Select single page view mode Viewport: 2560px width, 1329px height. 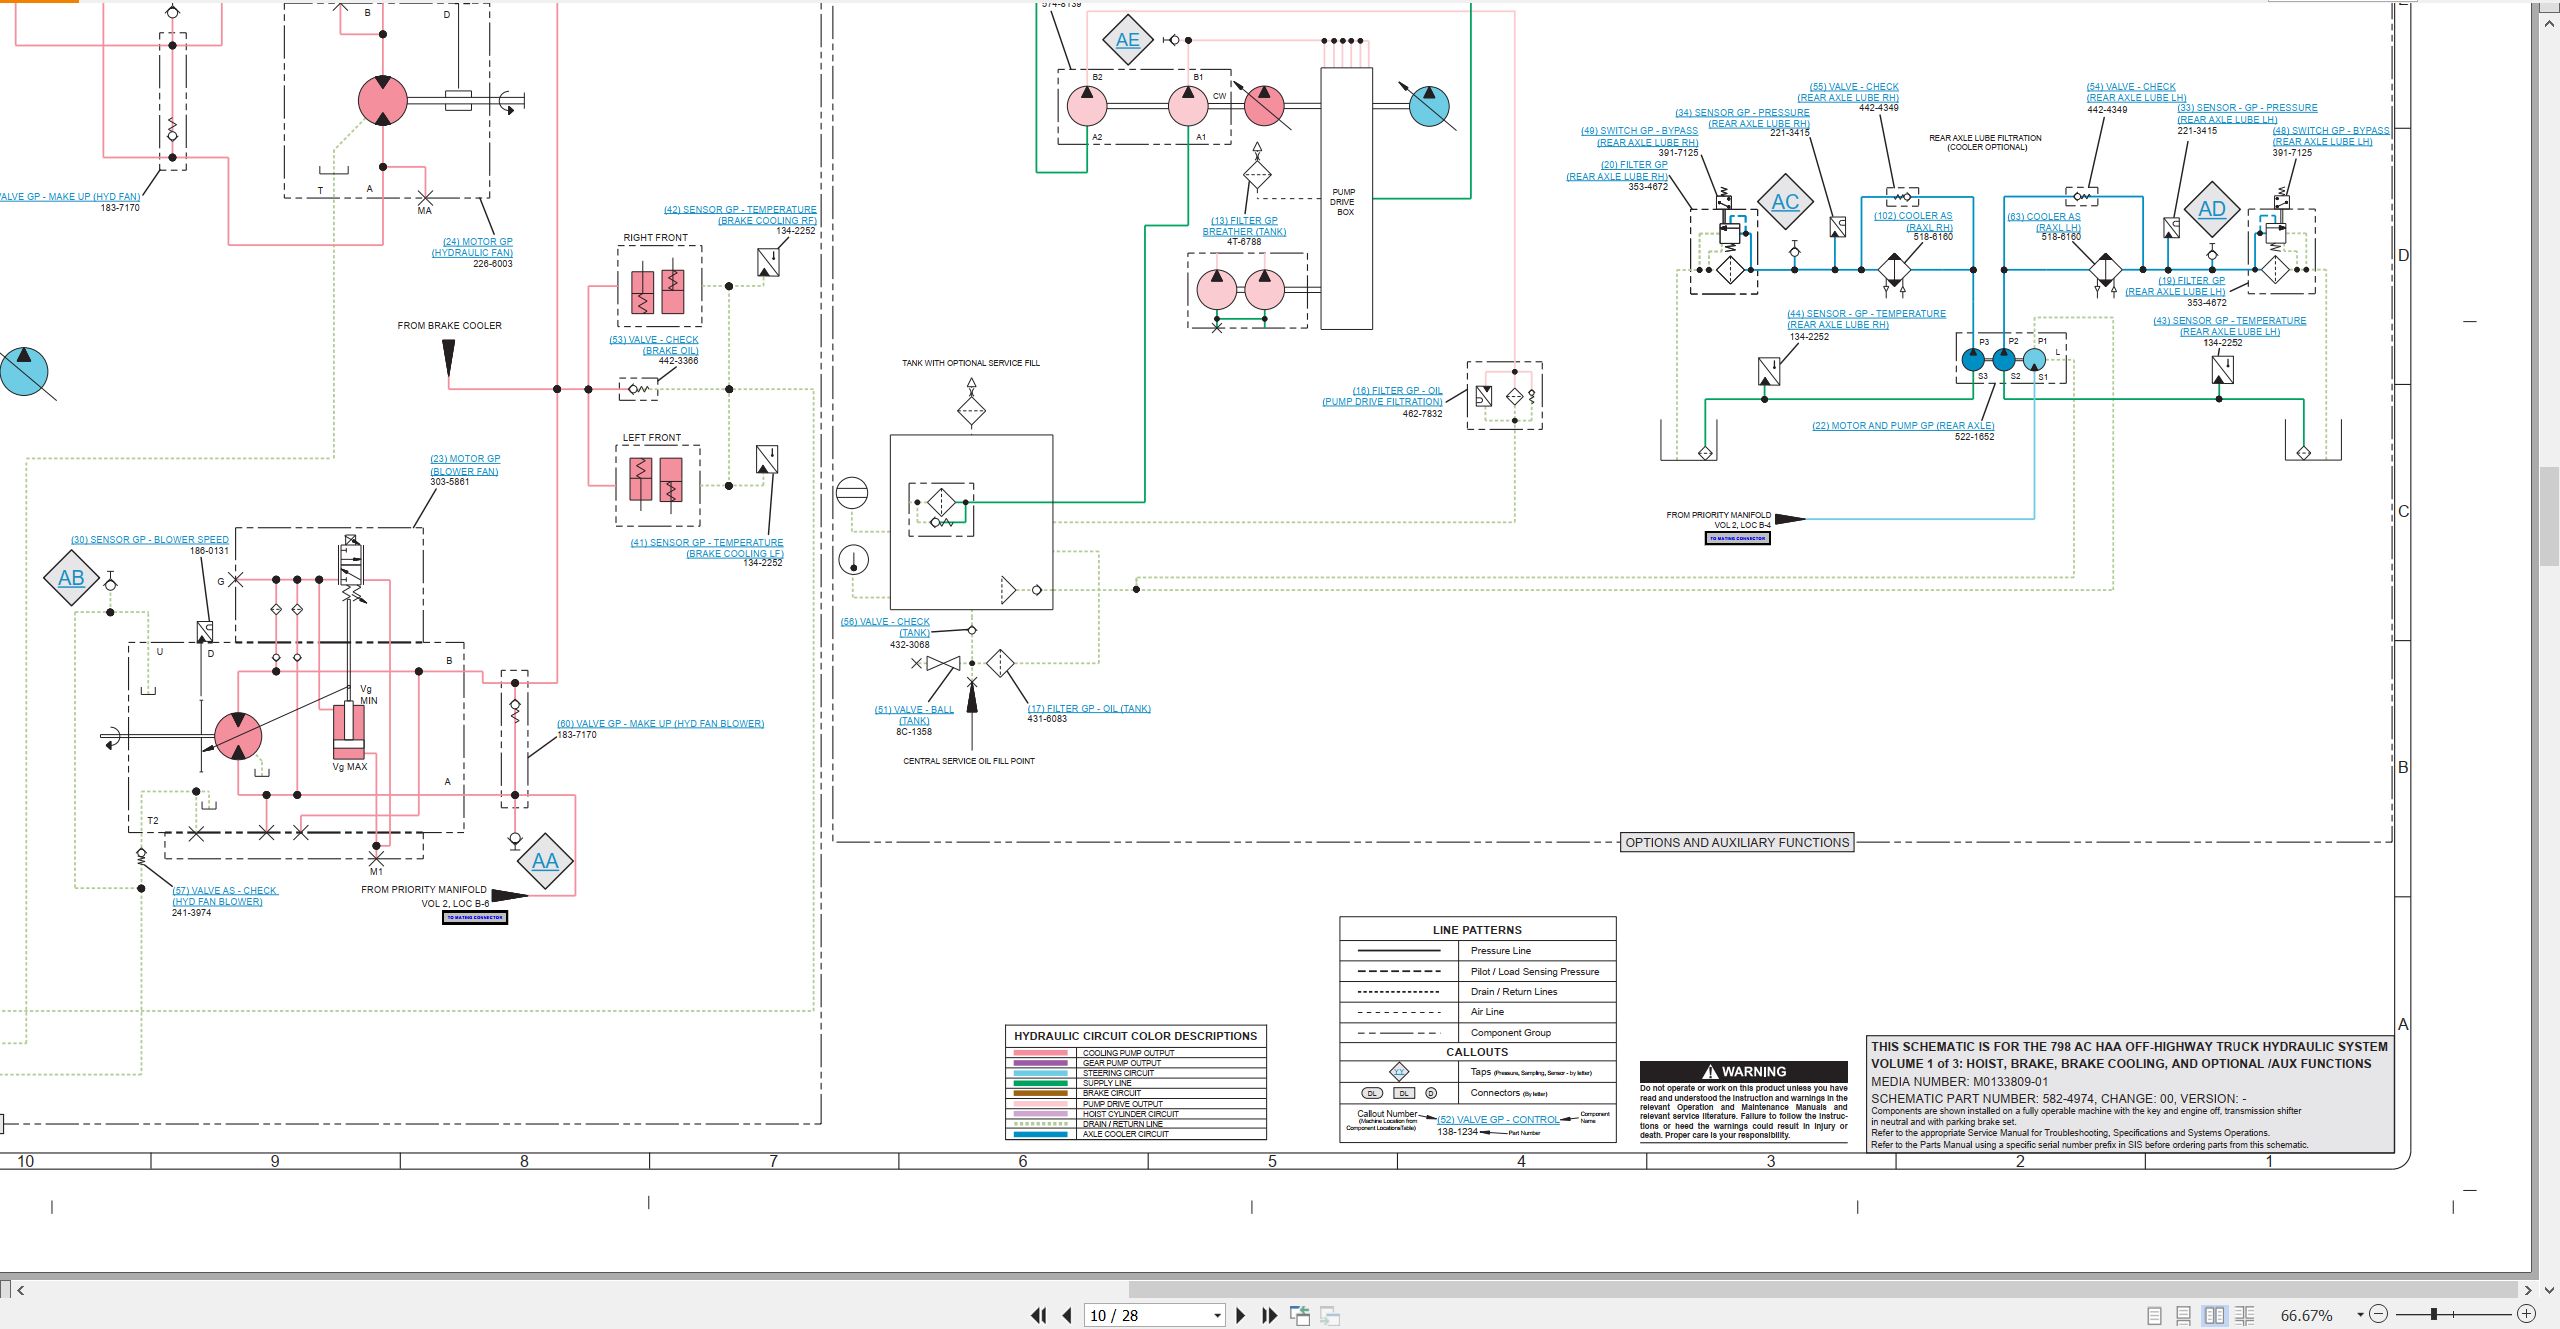click(x=2154, y=1316)
